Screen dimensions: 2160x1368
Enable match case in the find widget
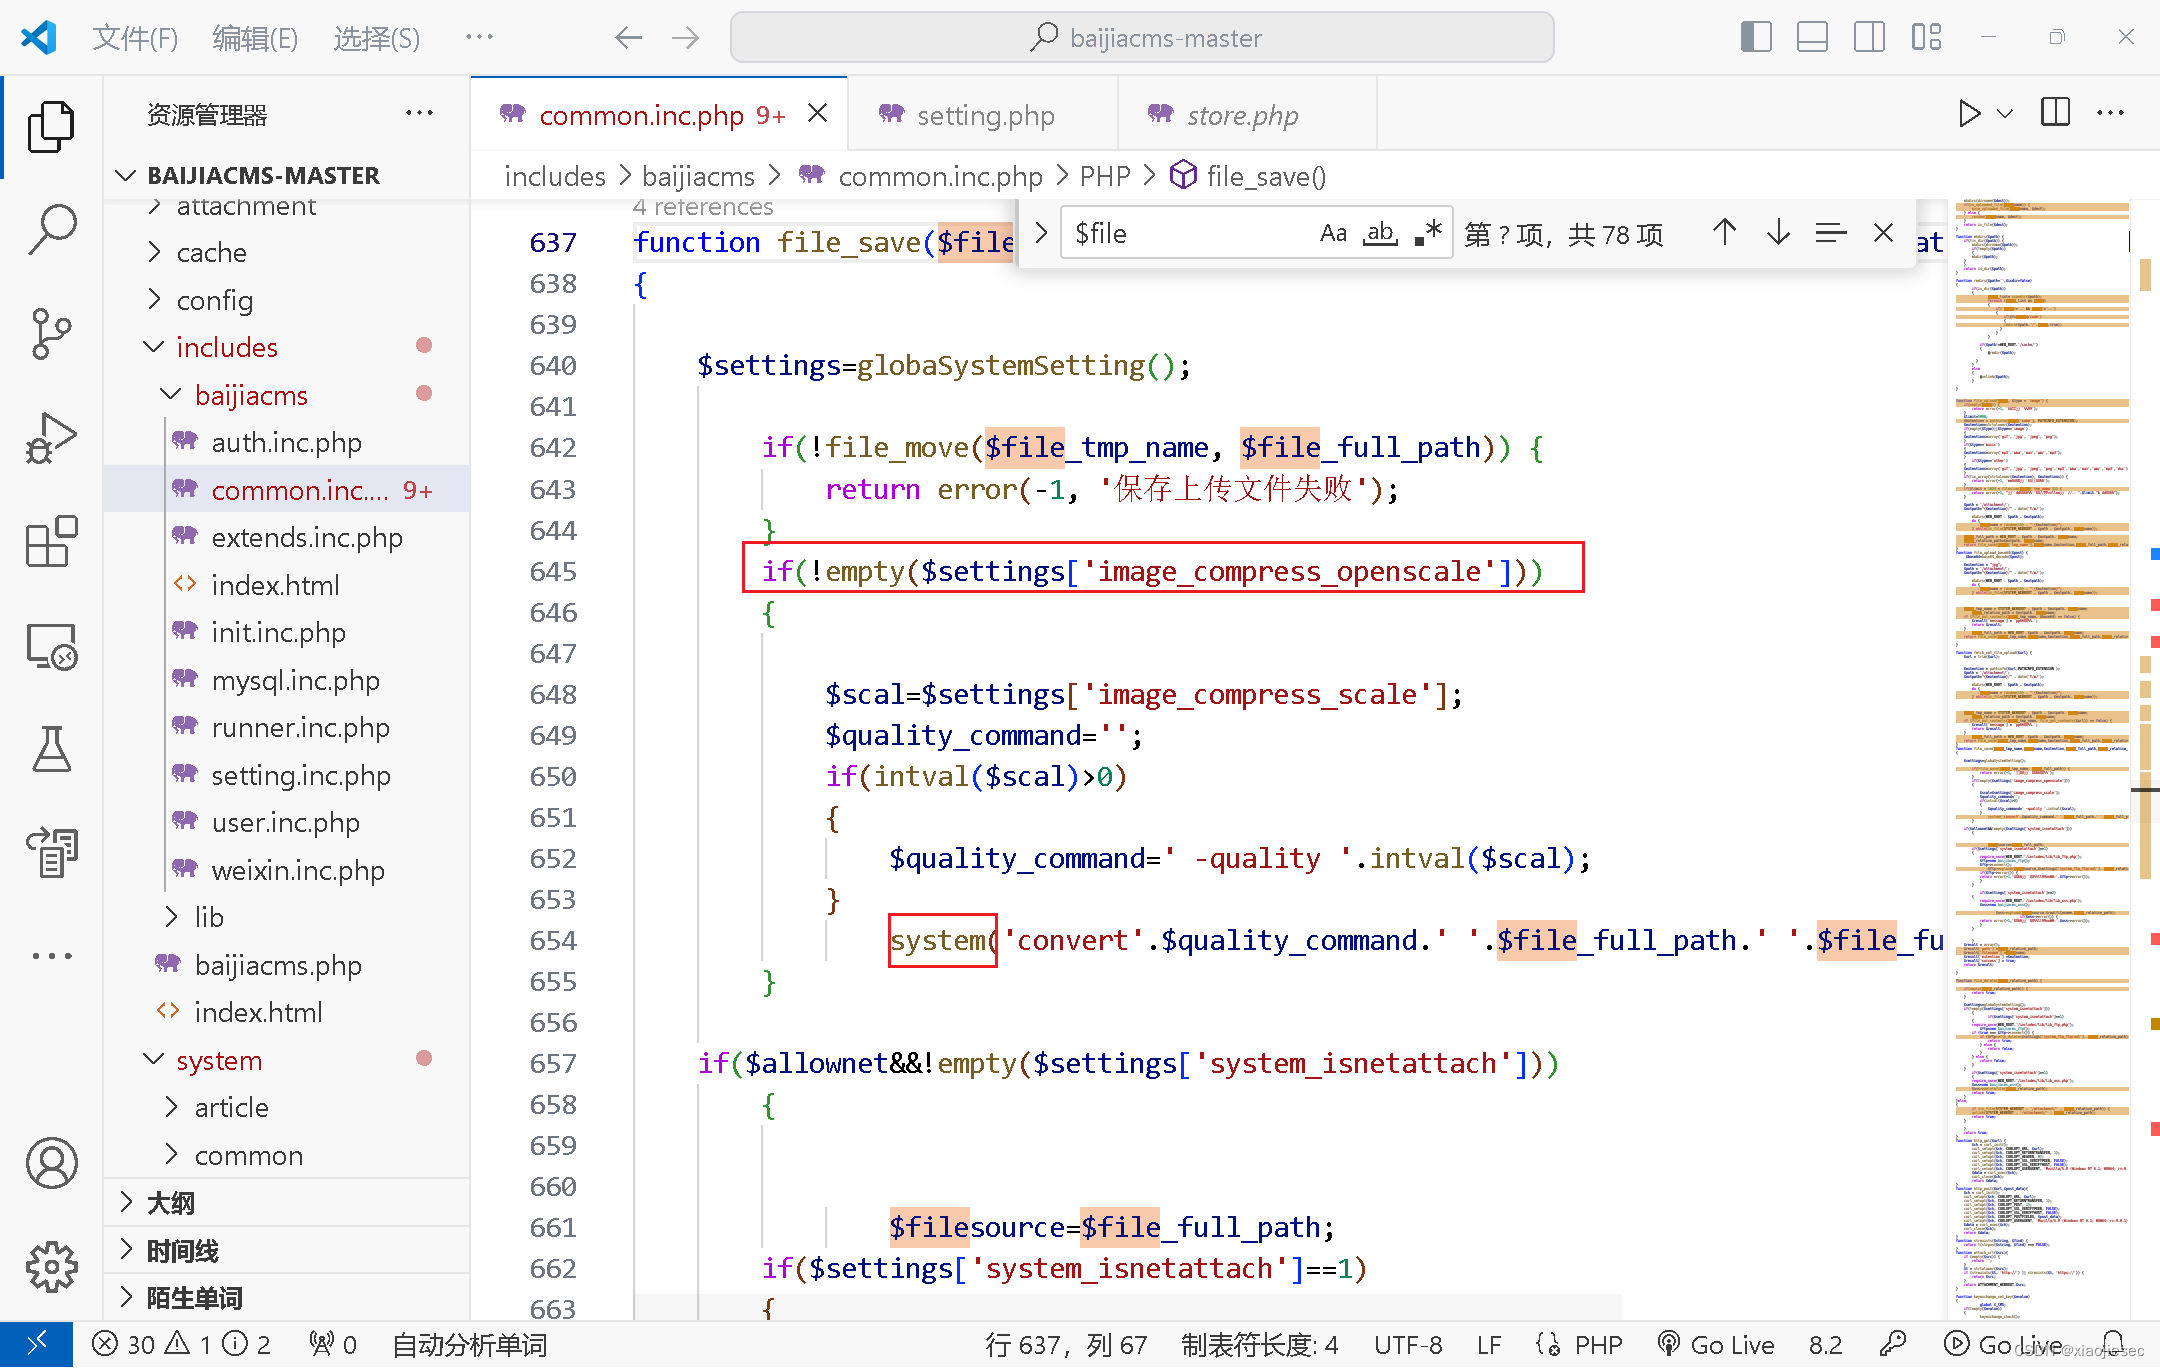tap(1333, 232)
